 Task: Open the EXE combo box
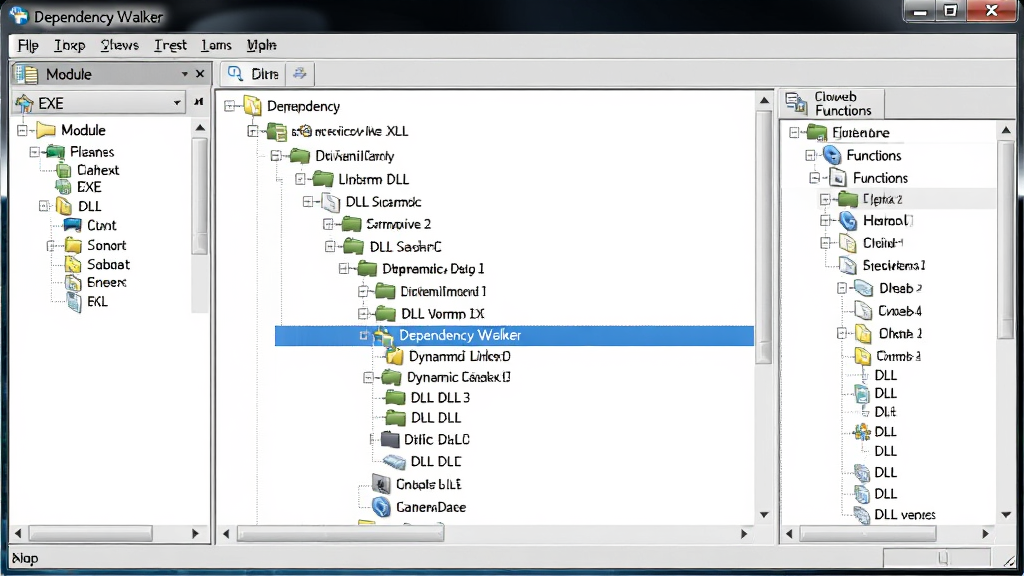(98, 103)
